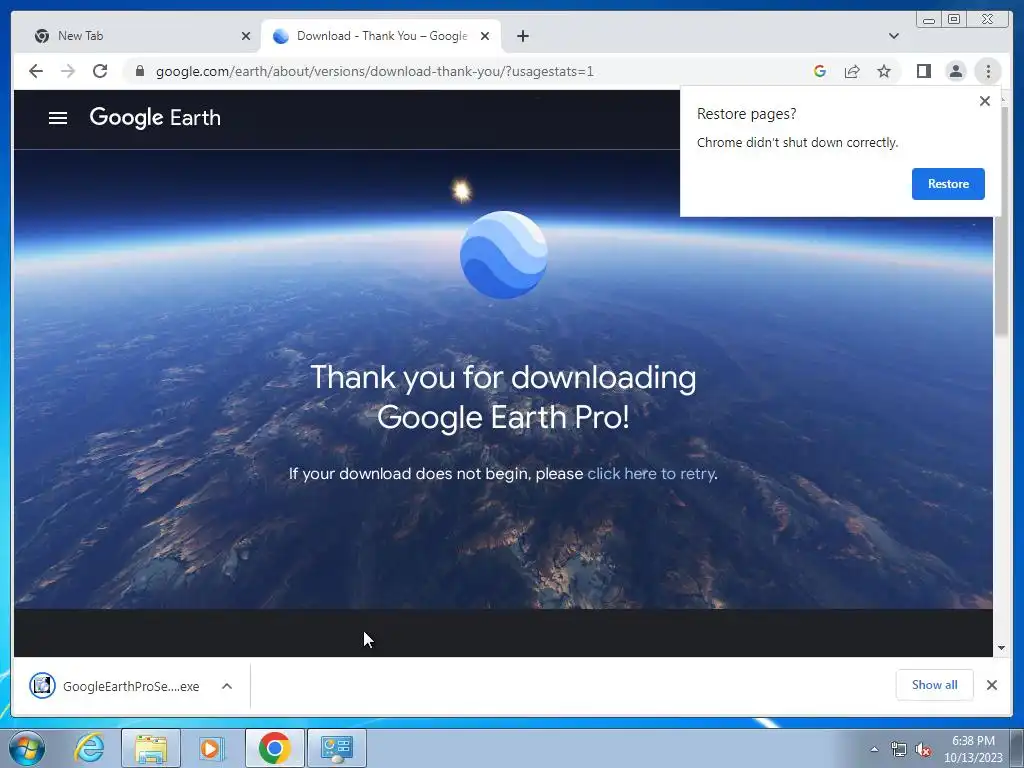
Task: Open the tab search dropdown
Action: (893, 36)
